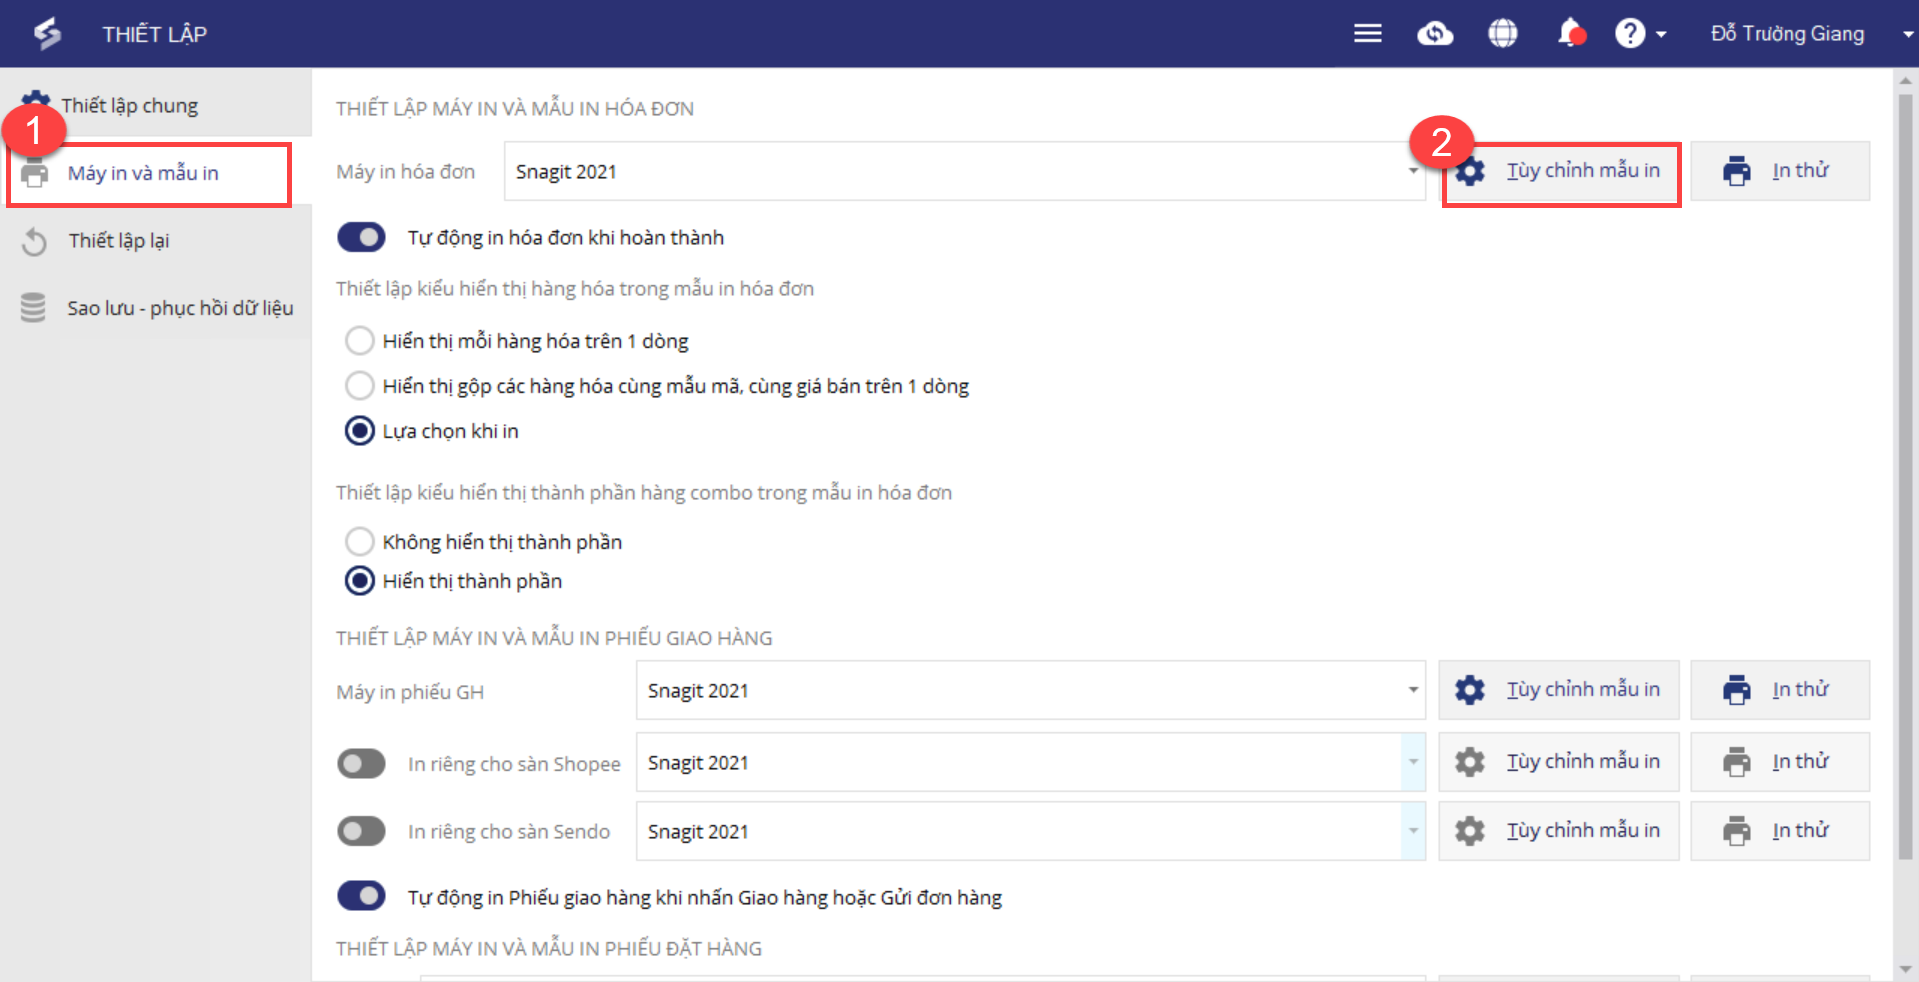Viewport: 1919px width, 982px height.
Task: Open the hamburger menu icon
Action: tap(1367, 34)
